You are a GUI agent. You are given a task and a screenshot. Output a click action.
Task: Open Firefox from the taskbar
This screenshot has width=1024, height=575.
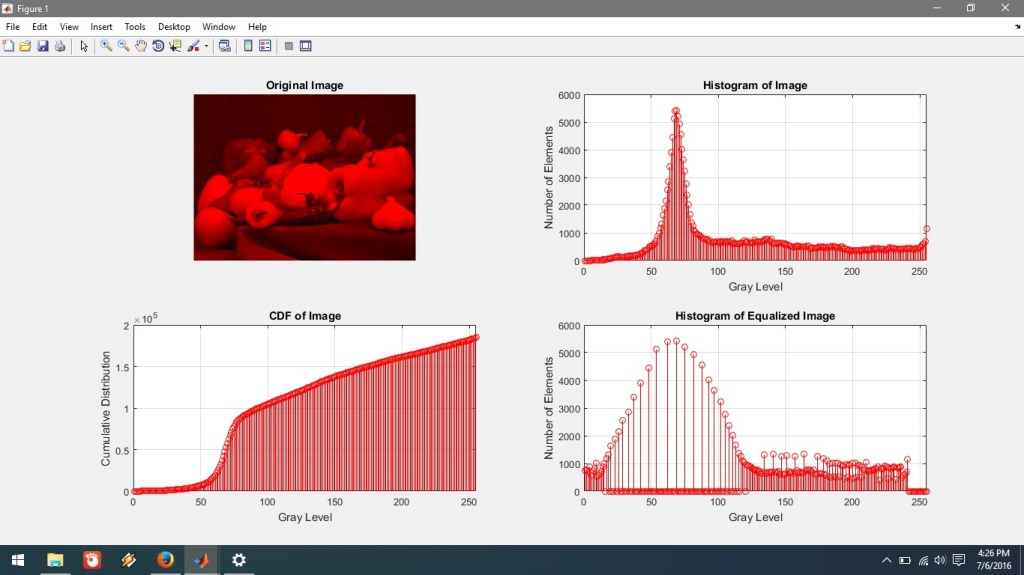(165, 560)
